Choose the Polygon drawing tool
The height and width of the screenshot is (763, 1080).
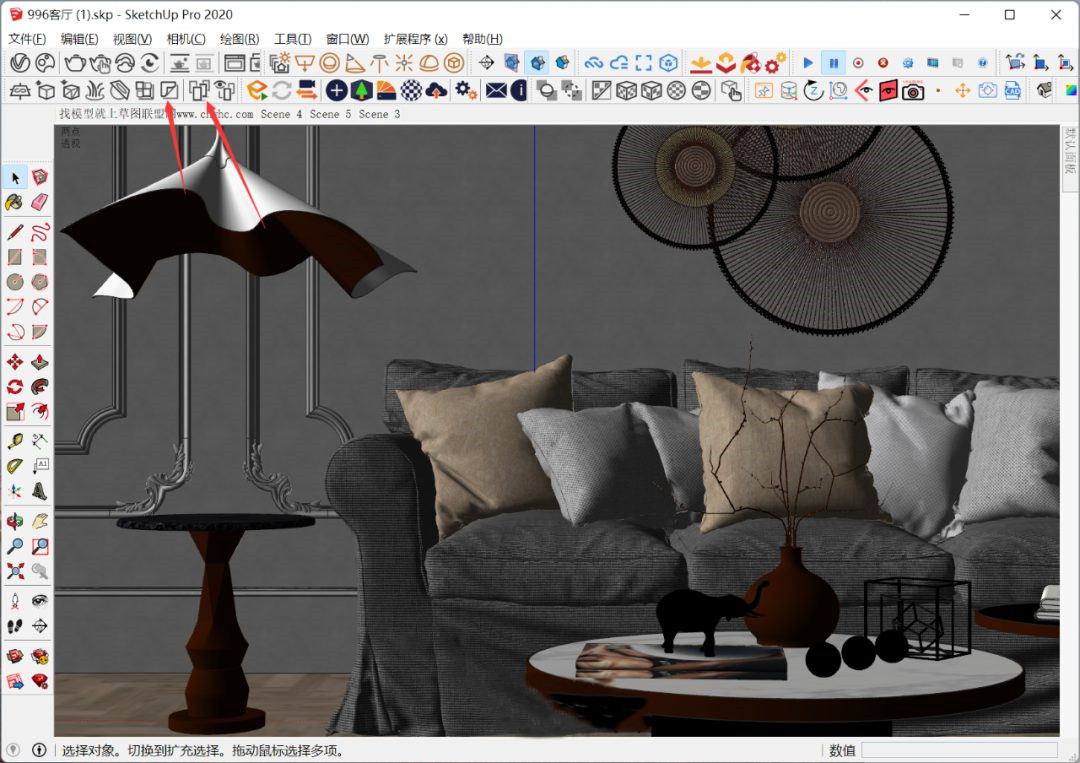[40, 282]
